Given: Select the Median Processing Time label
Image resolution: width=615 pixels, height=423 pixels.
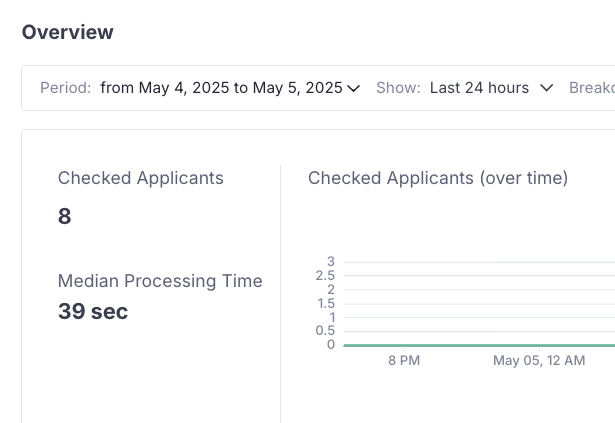Looking at the screenshot, I should (160, 281).
